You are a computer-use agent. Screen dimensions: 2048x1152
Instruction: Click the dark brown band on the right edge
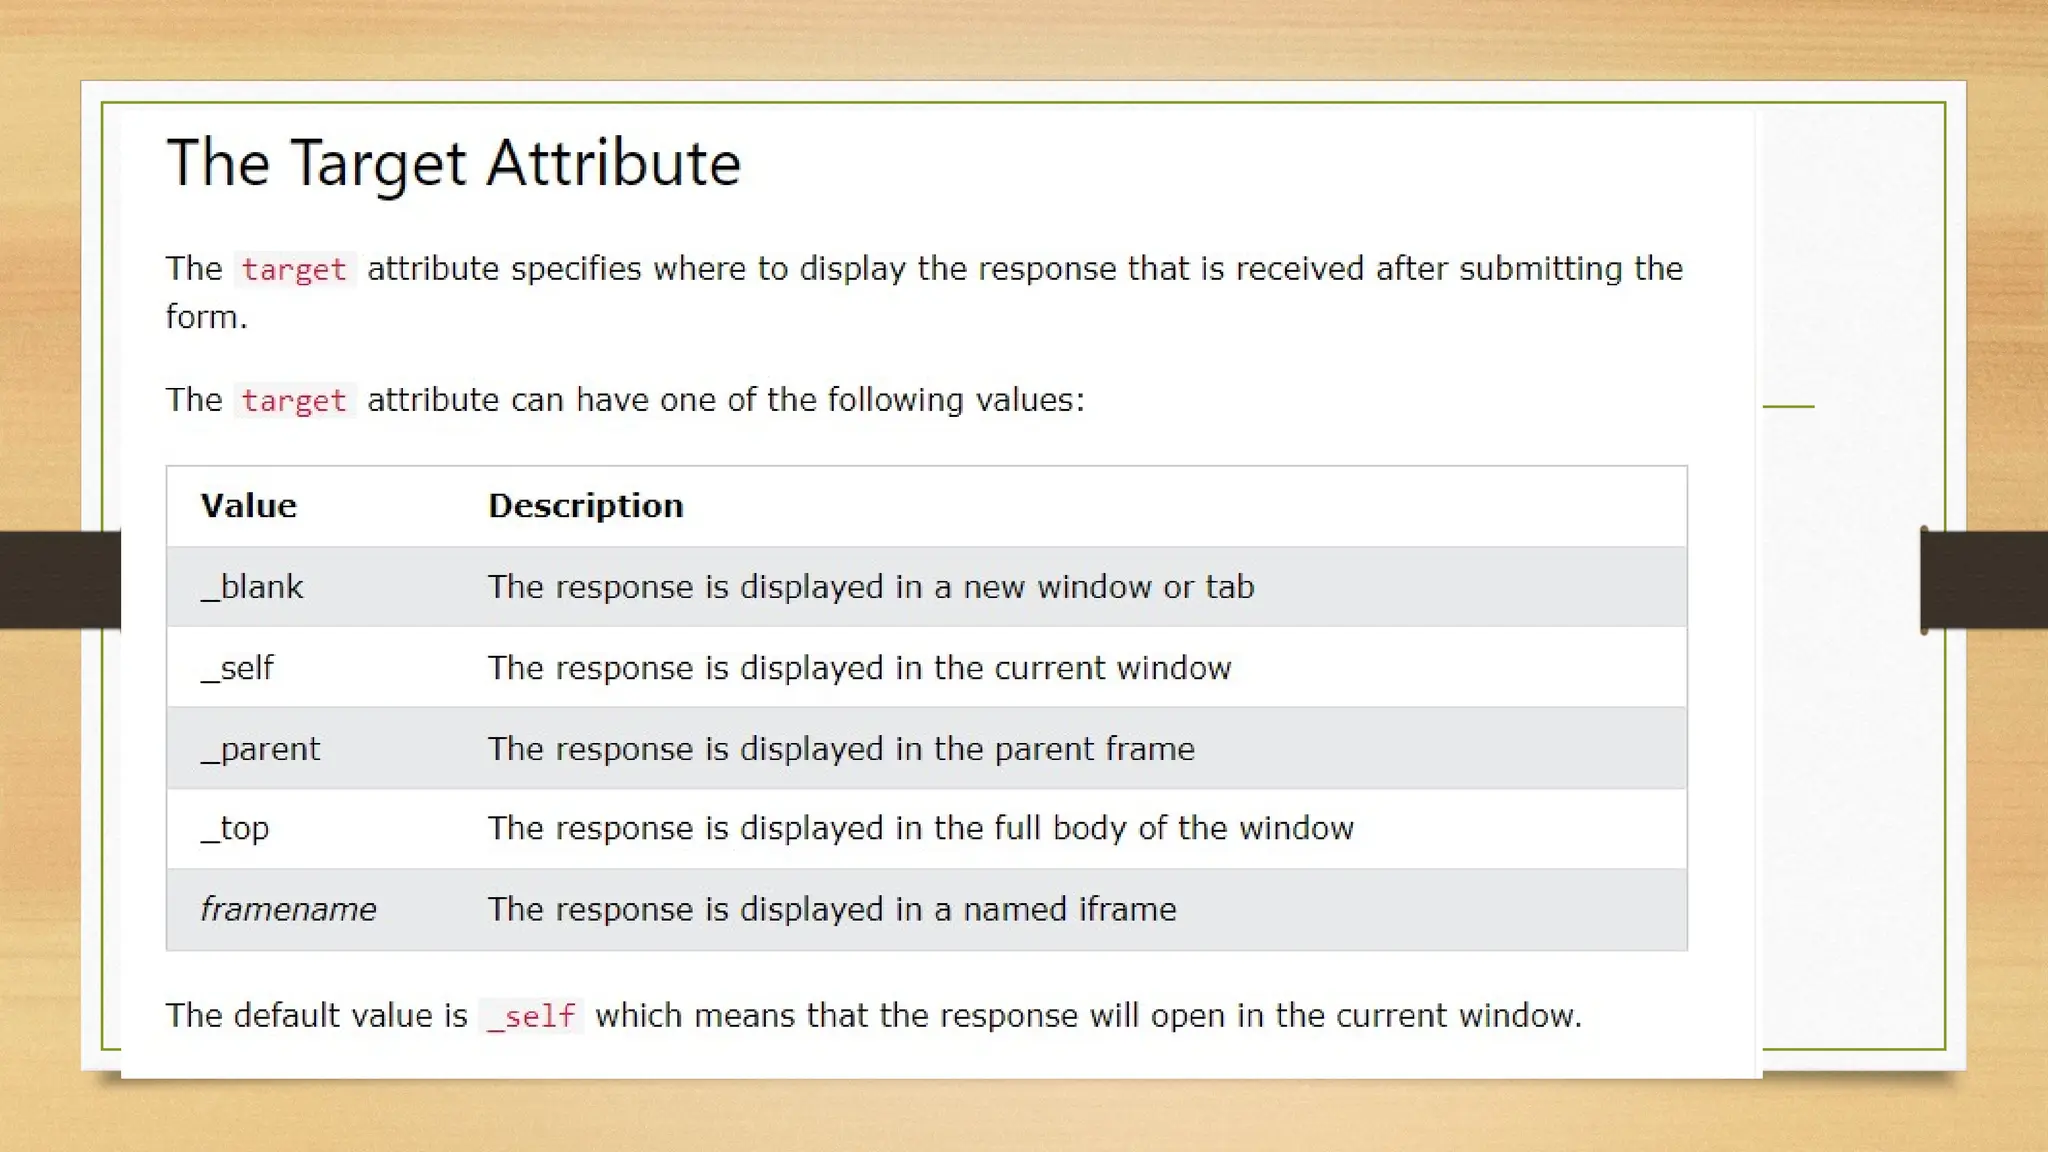(x=1985, y=580)
